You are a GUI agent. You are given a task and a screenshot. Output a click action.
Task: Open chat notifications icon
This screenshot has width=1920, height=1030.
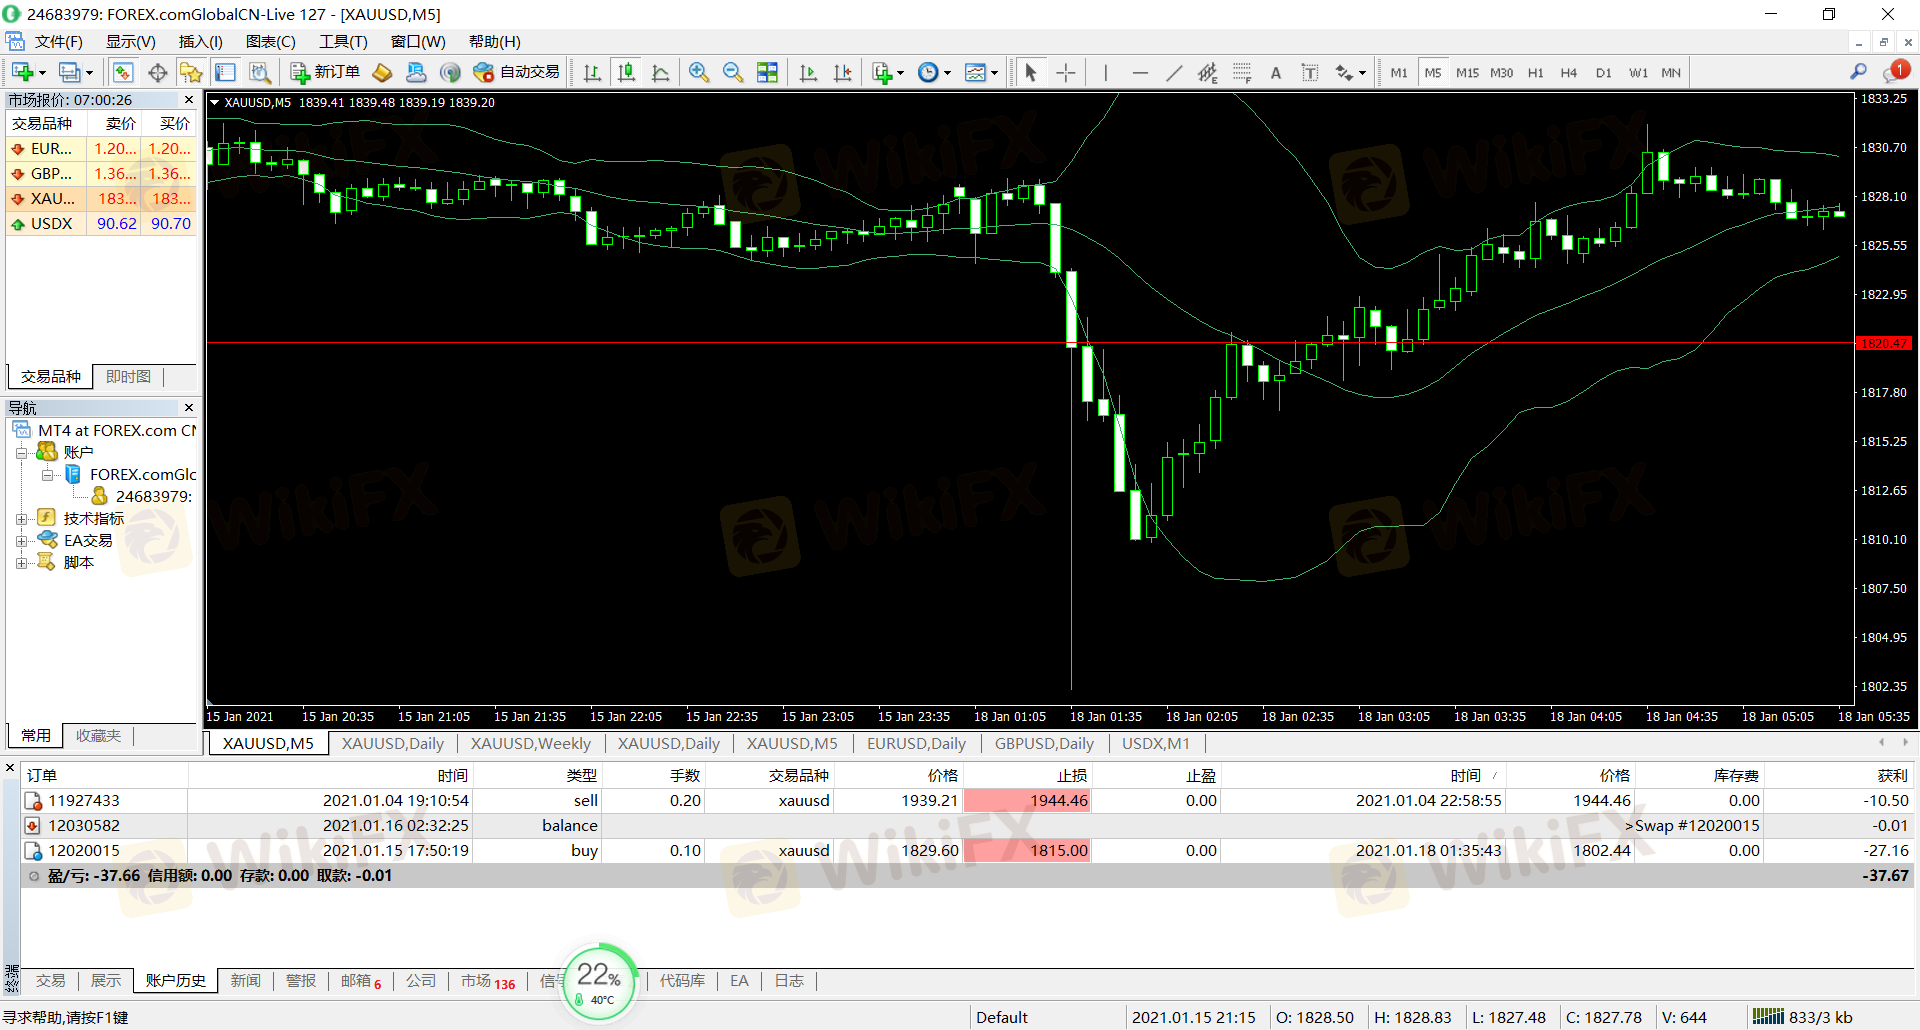pos(1896,71)
